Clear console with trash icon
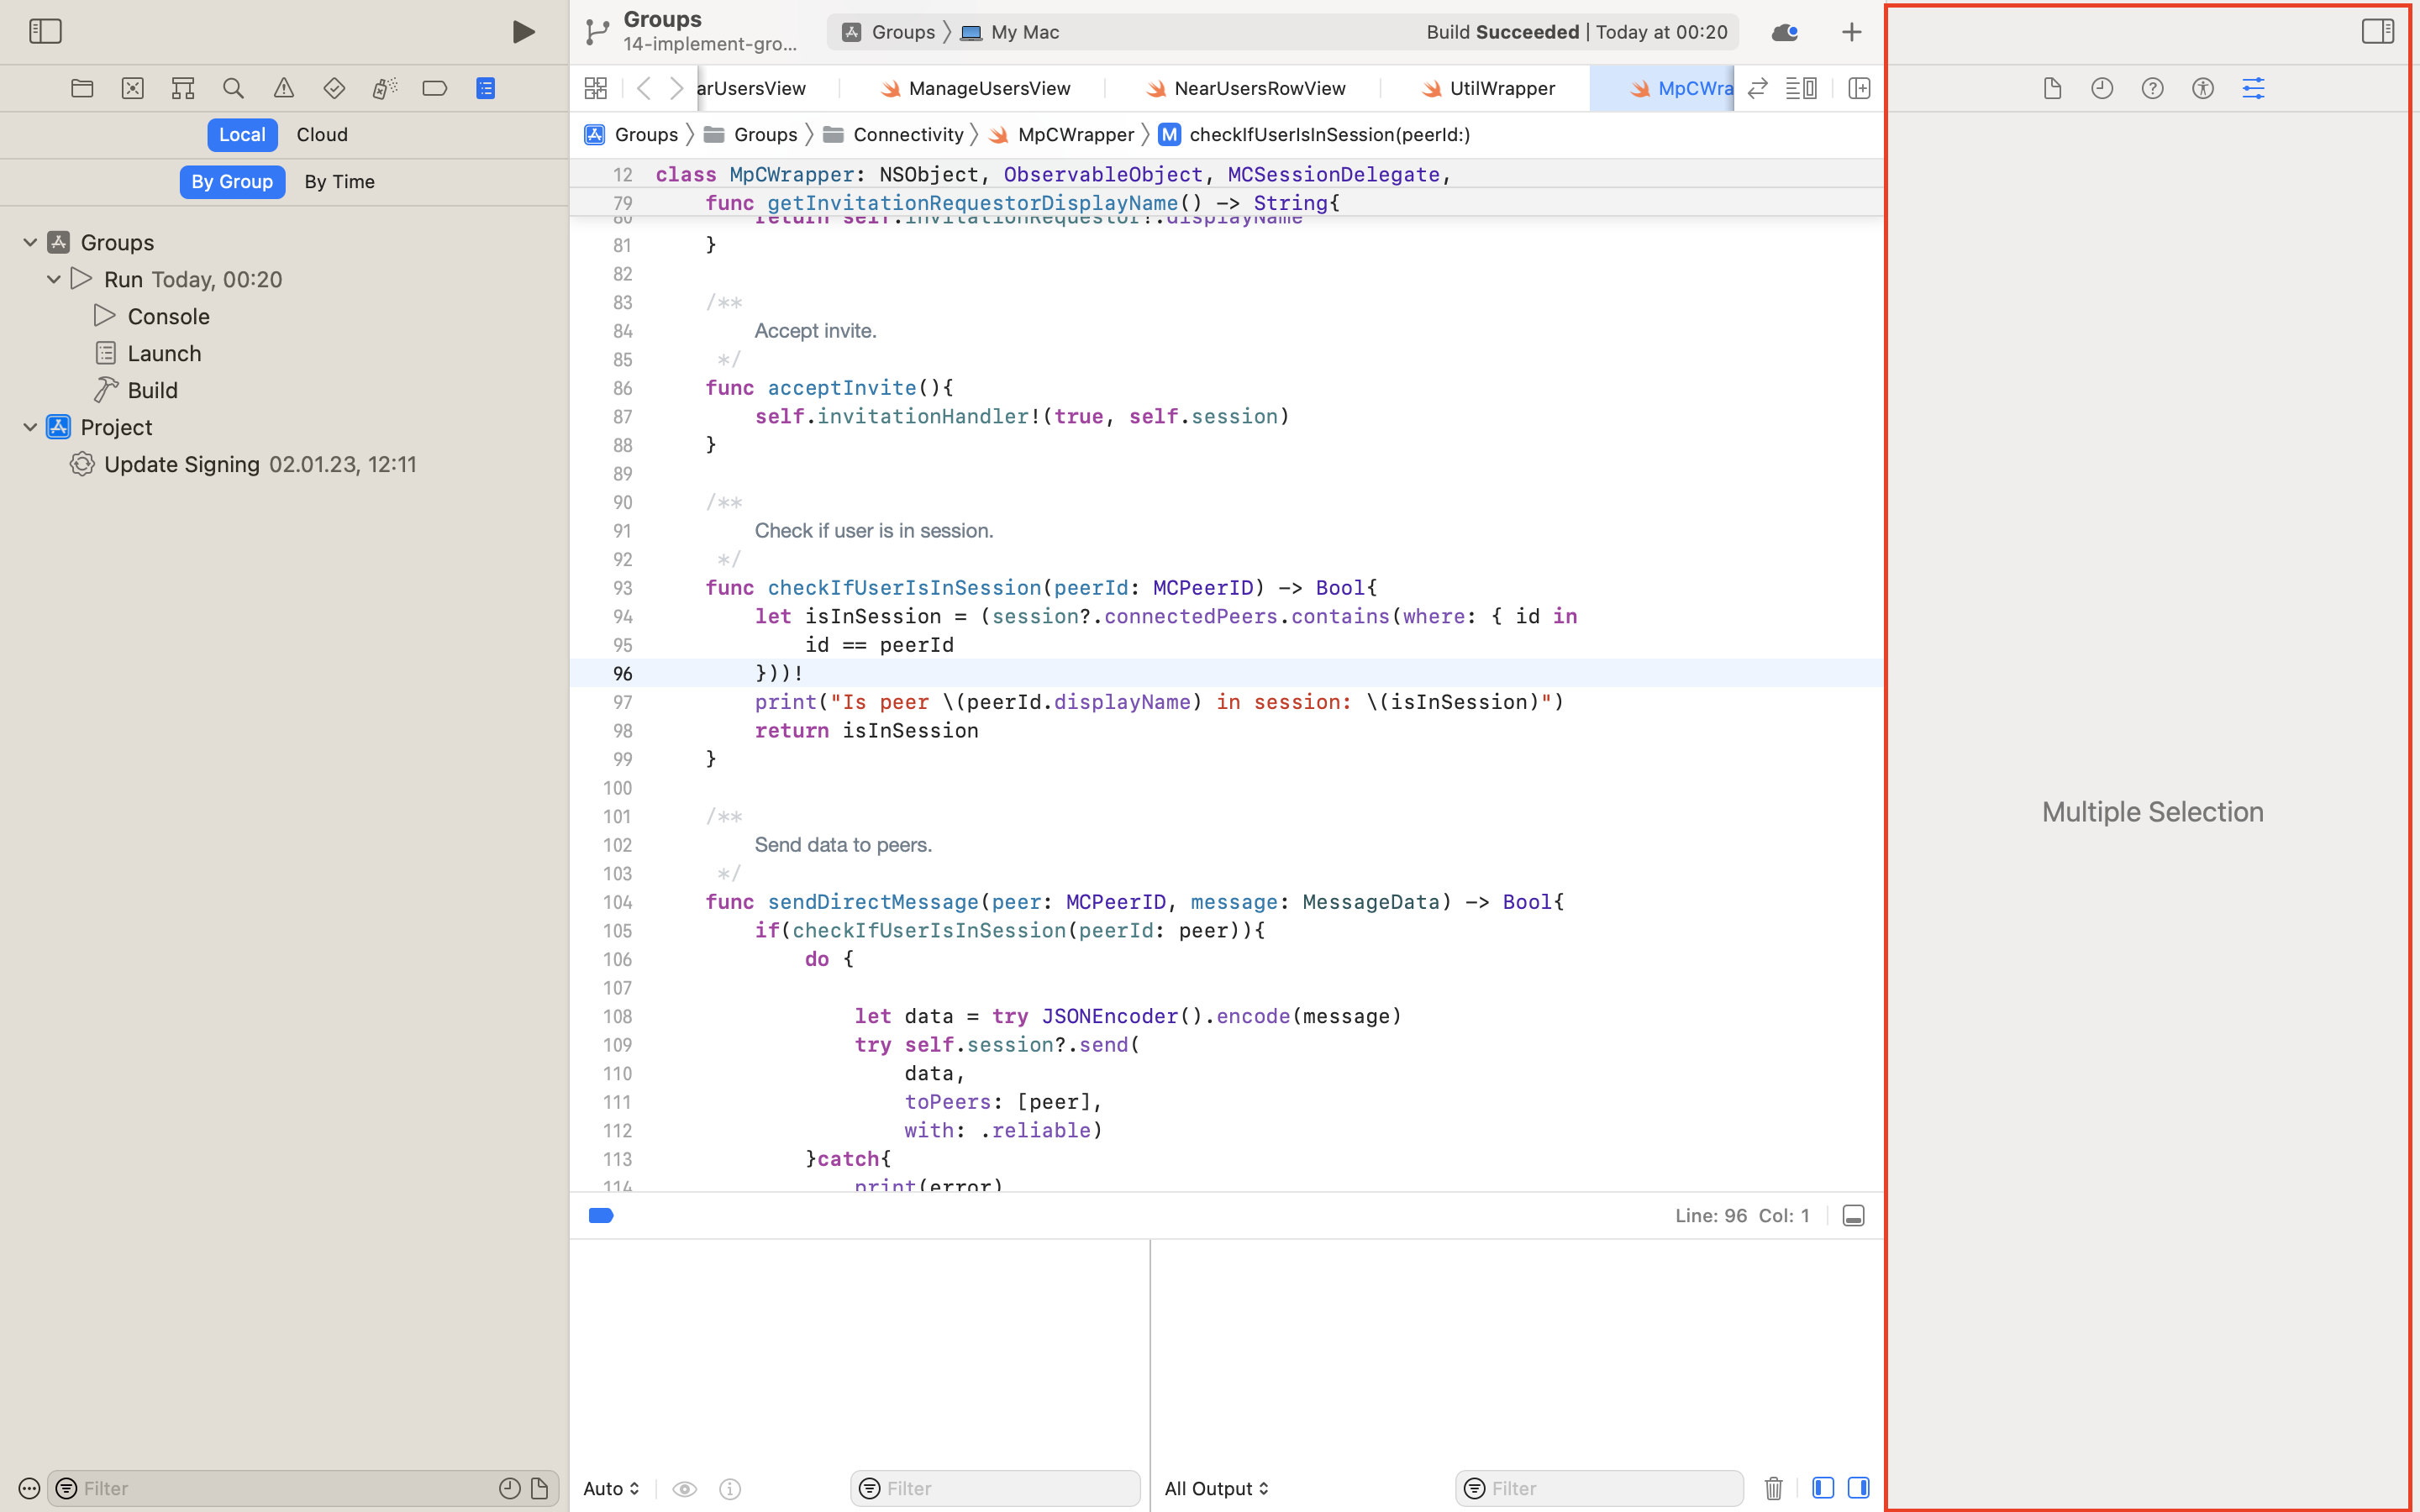The width and height of the screenshot is (2420, 1512). tap(1773, 1488)
